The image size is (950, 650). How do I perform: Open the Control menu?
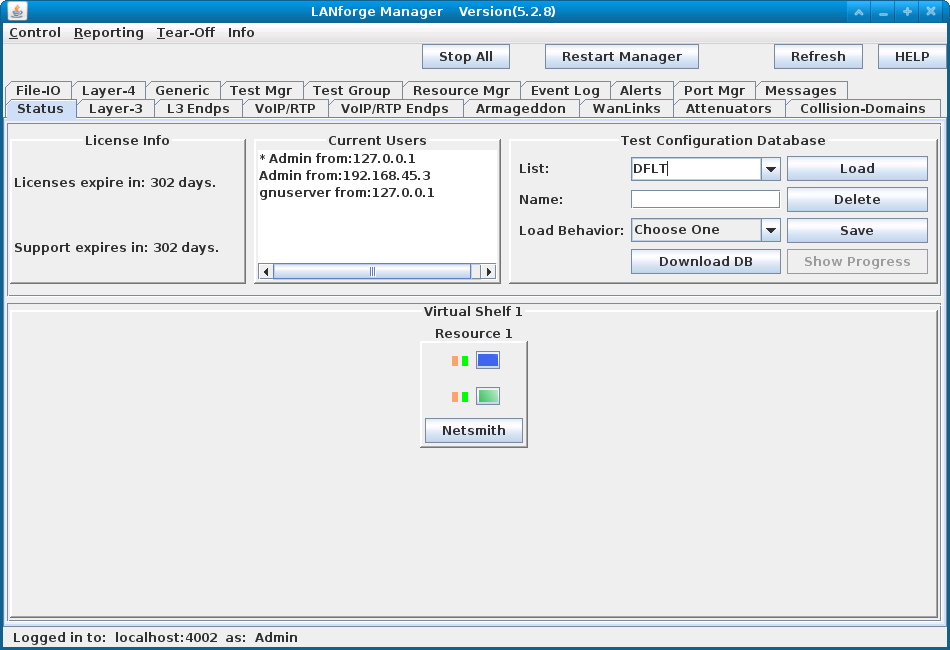point(35,33)
